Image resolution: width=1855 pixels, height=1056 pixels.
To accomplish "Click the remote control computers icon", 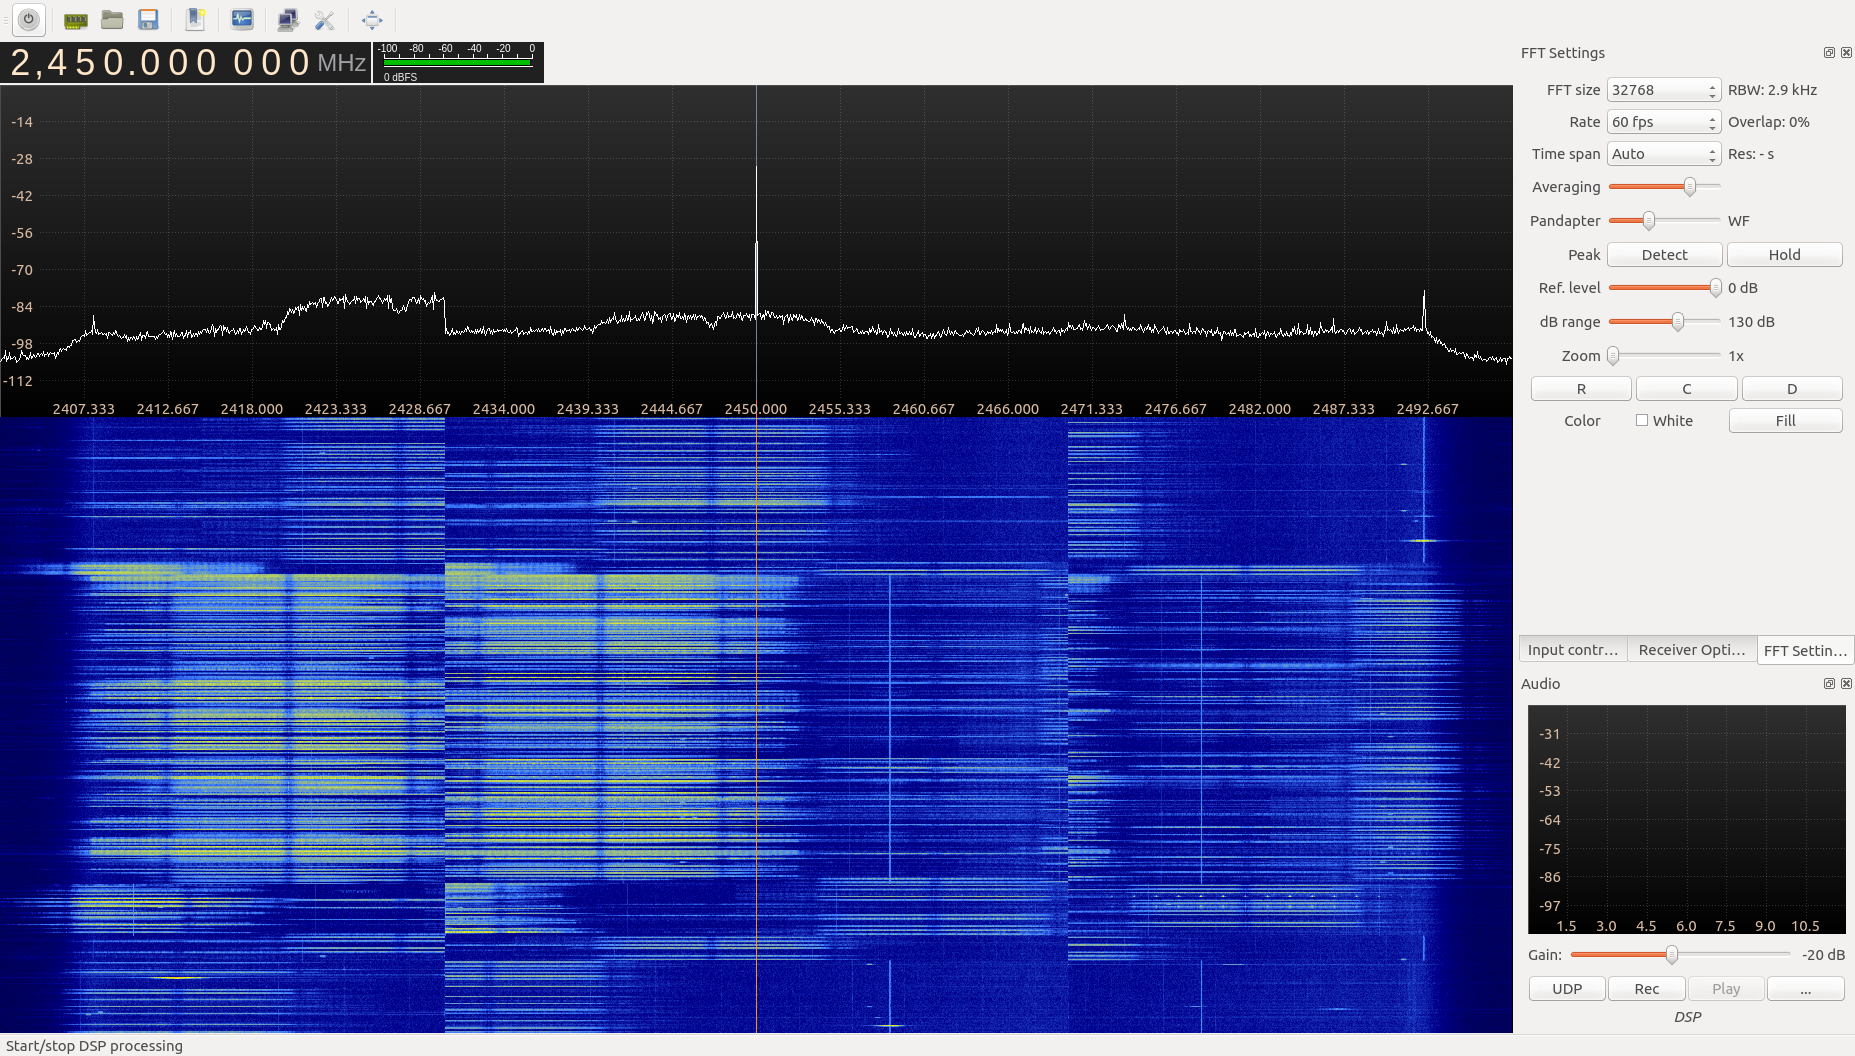I will tap(288, 20).
